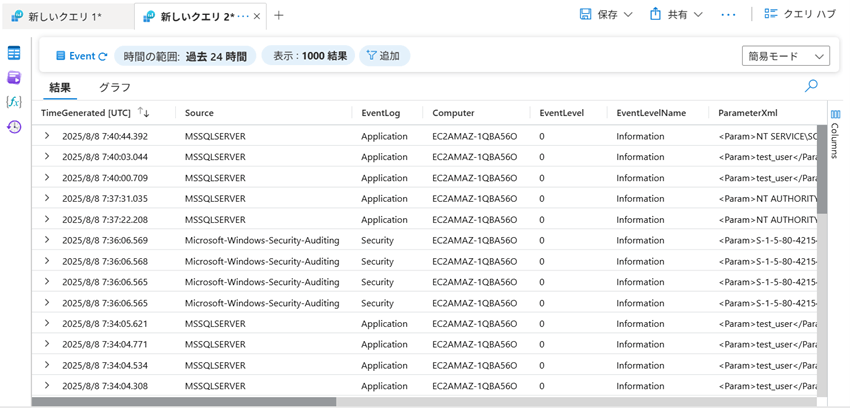Add a new query tab with plus

(279, 16)
